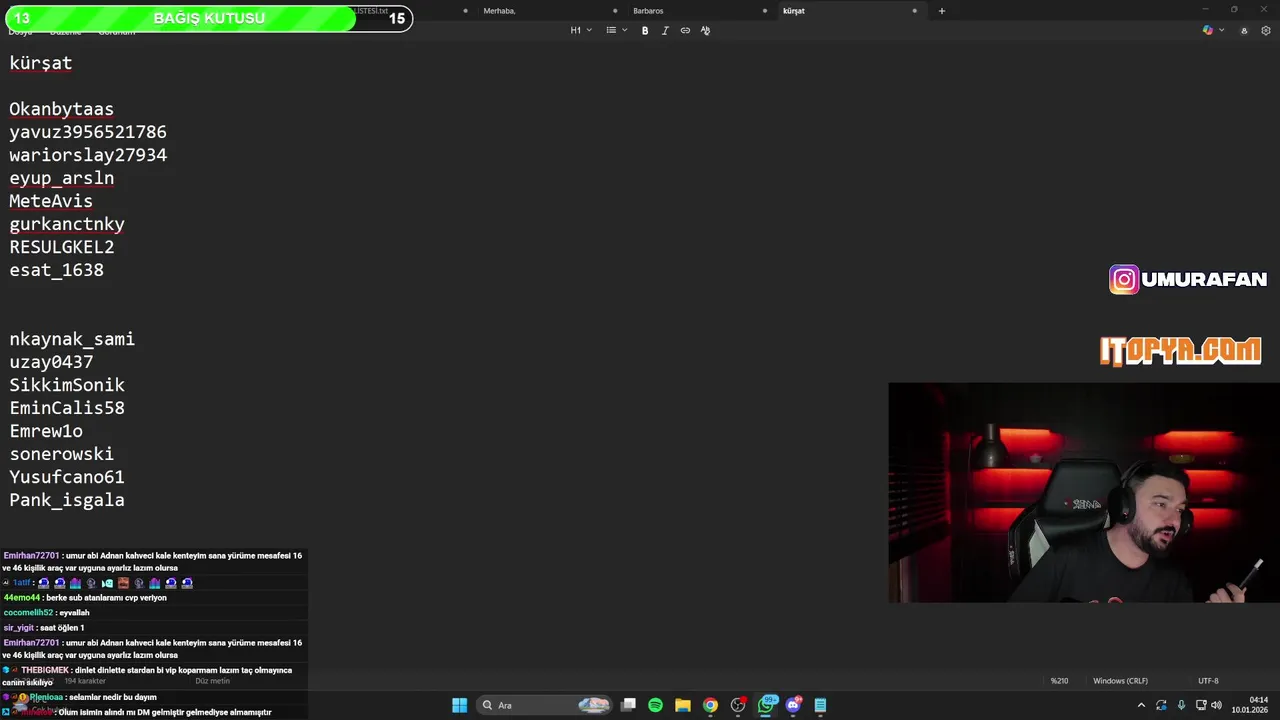Click the line sonerowski
The width and height of the screenshot is (1280, 720).
[62, 454]
